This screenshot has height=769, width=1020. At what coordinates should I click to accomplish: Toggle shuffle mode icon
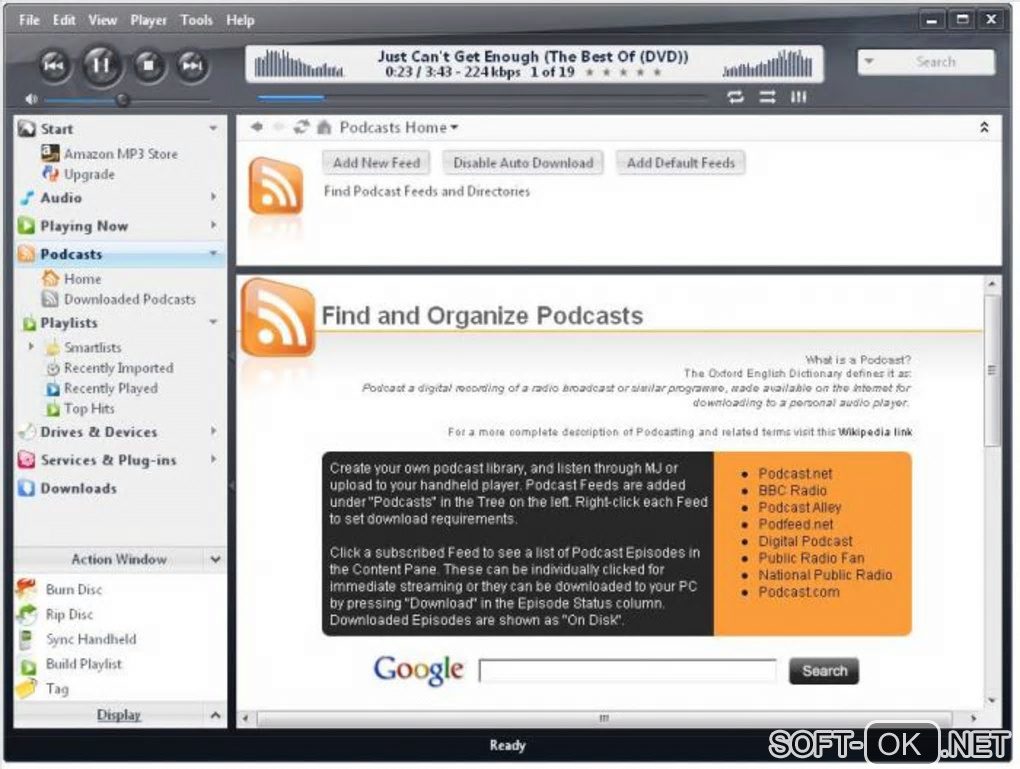pyautogui.click(x=768, y=97)
